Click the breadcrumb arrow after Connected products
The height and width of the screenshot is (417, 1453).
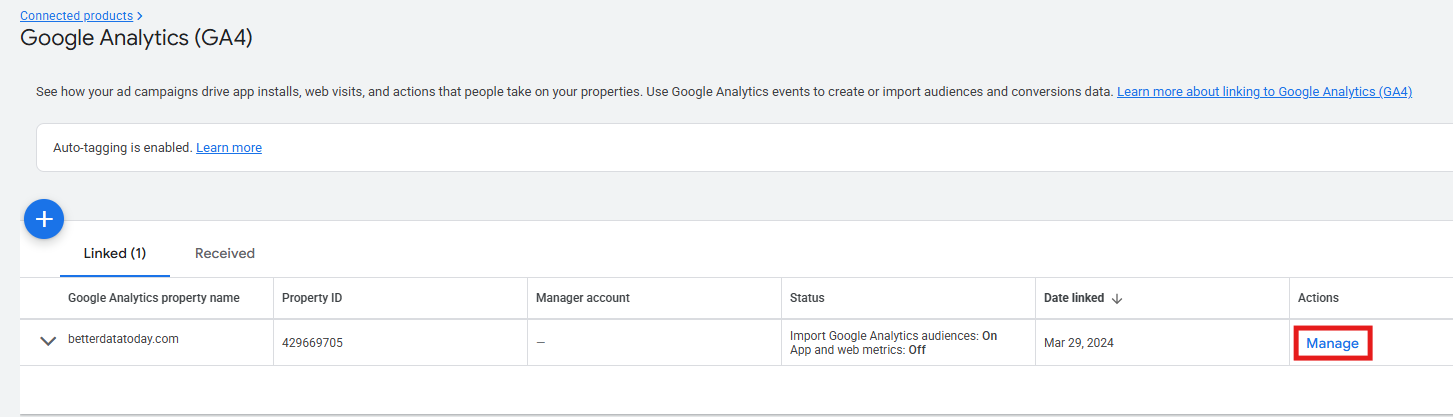click(139, 16)
